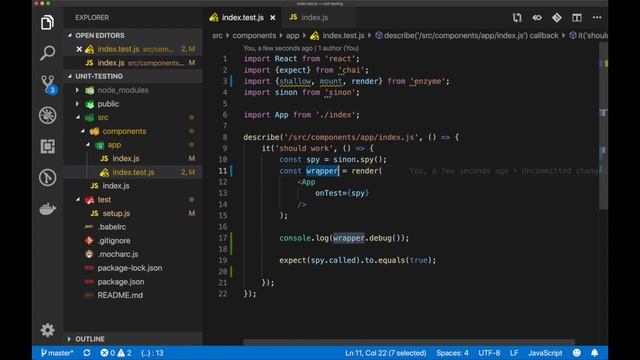
Task: Open the Explorer view in activity bar
Action: pyautogui.click(x=47, y=22)
